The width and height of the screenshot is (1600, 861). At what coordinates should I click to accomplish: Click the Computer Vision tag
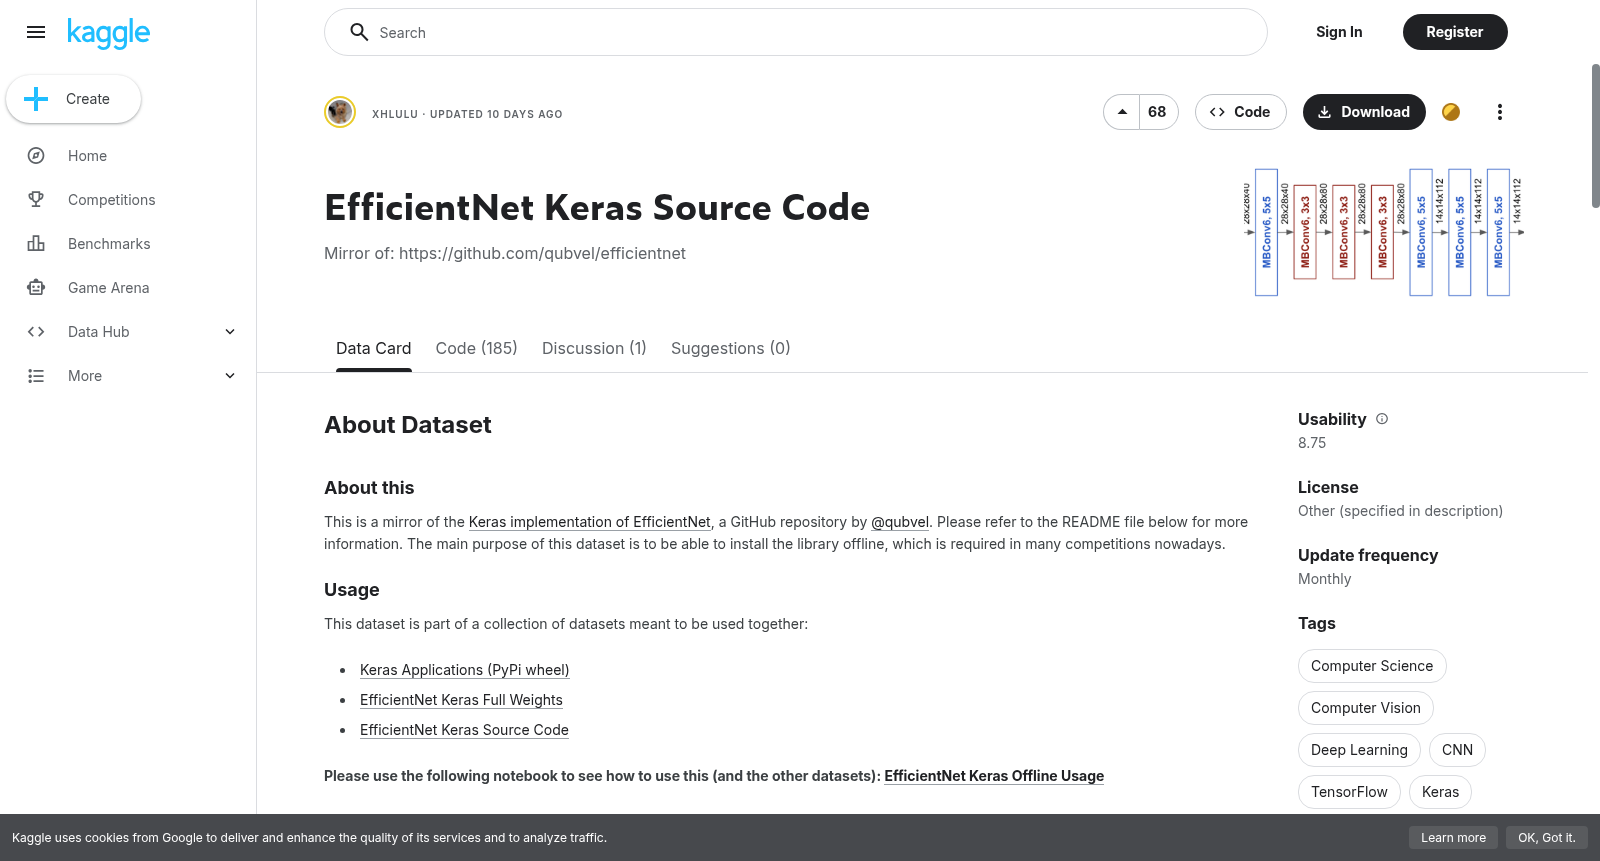coord(1366,708)
